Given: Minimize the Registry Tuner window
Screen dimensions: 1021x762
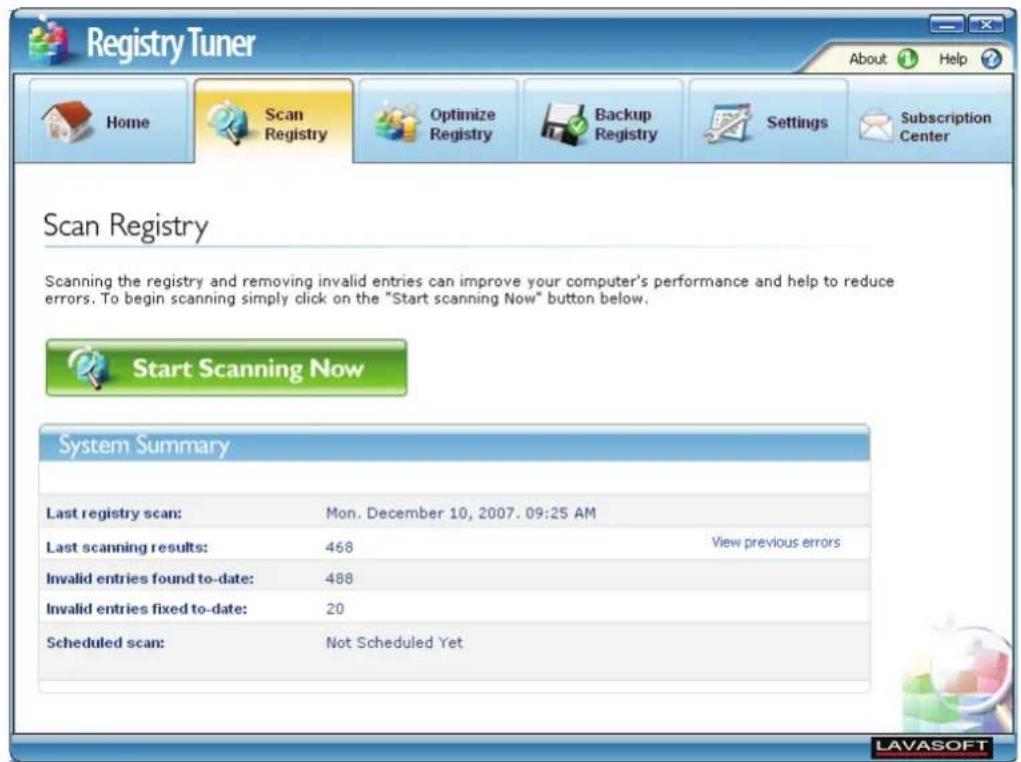Looking at the screenshot, I should point(947,24).
